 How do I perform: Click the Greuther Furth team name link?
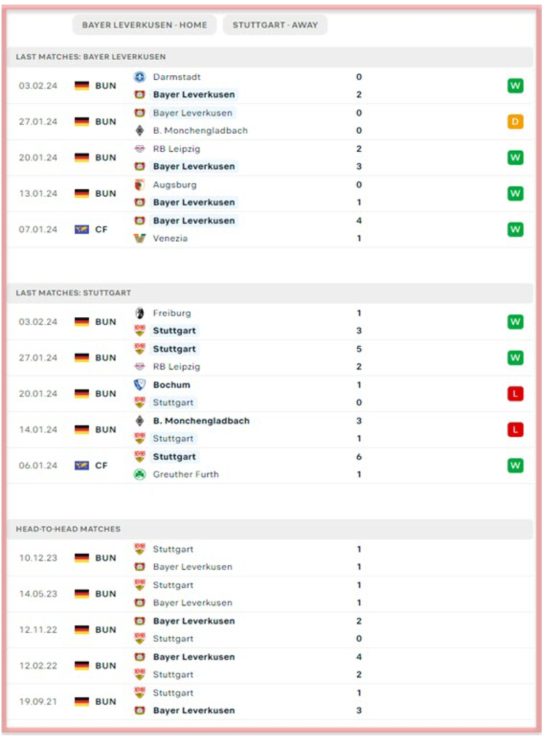pos(186,475)
